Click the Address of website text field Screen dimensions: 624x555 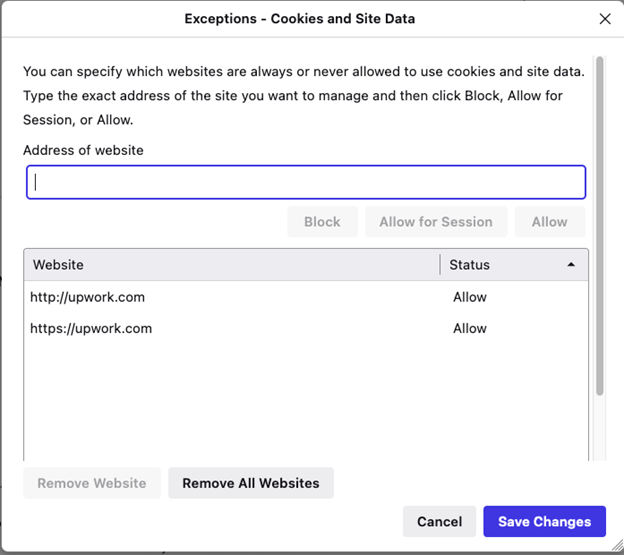(306, 182)
